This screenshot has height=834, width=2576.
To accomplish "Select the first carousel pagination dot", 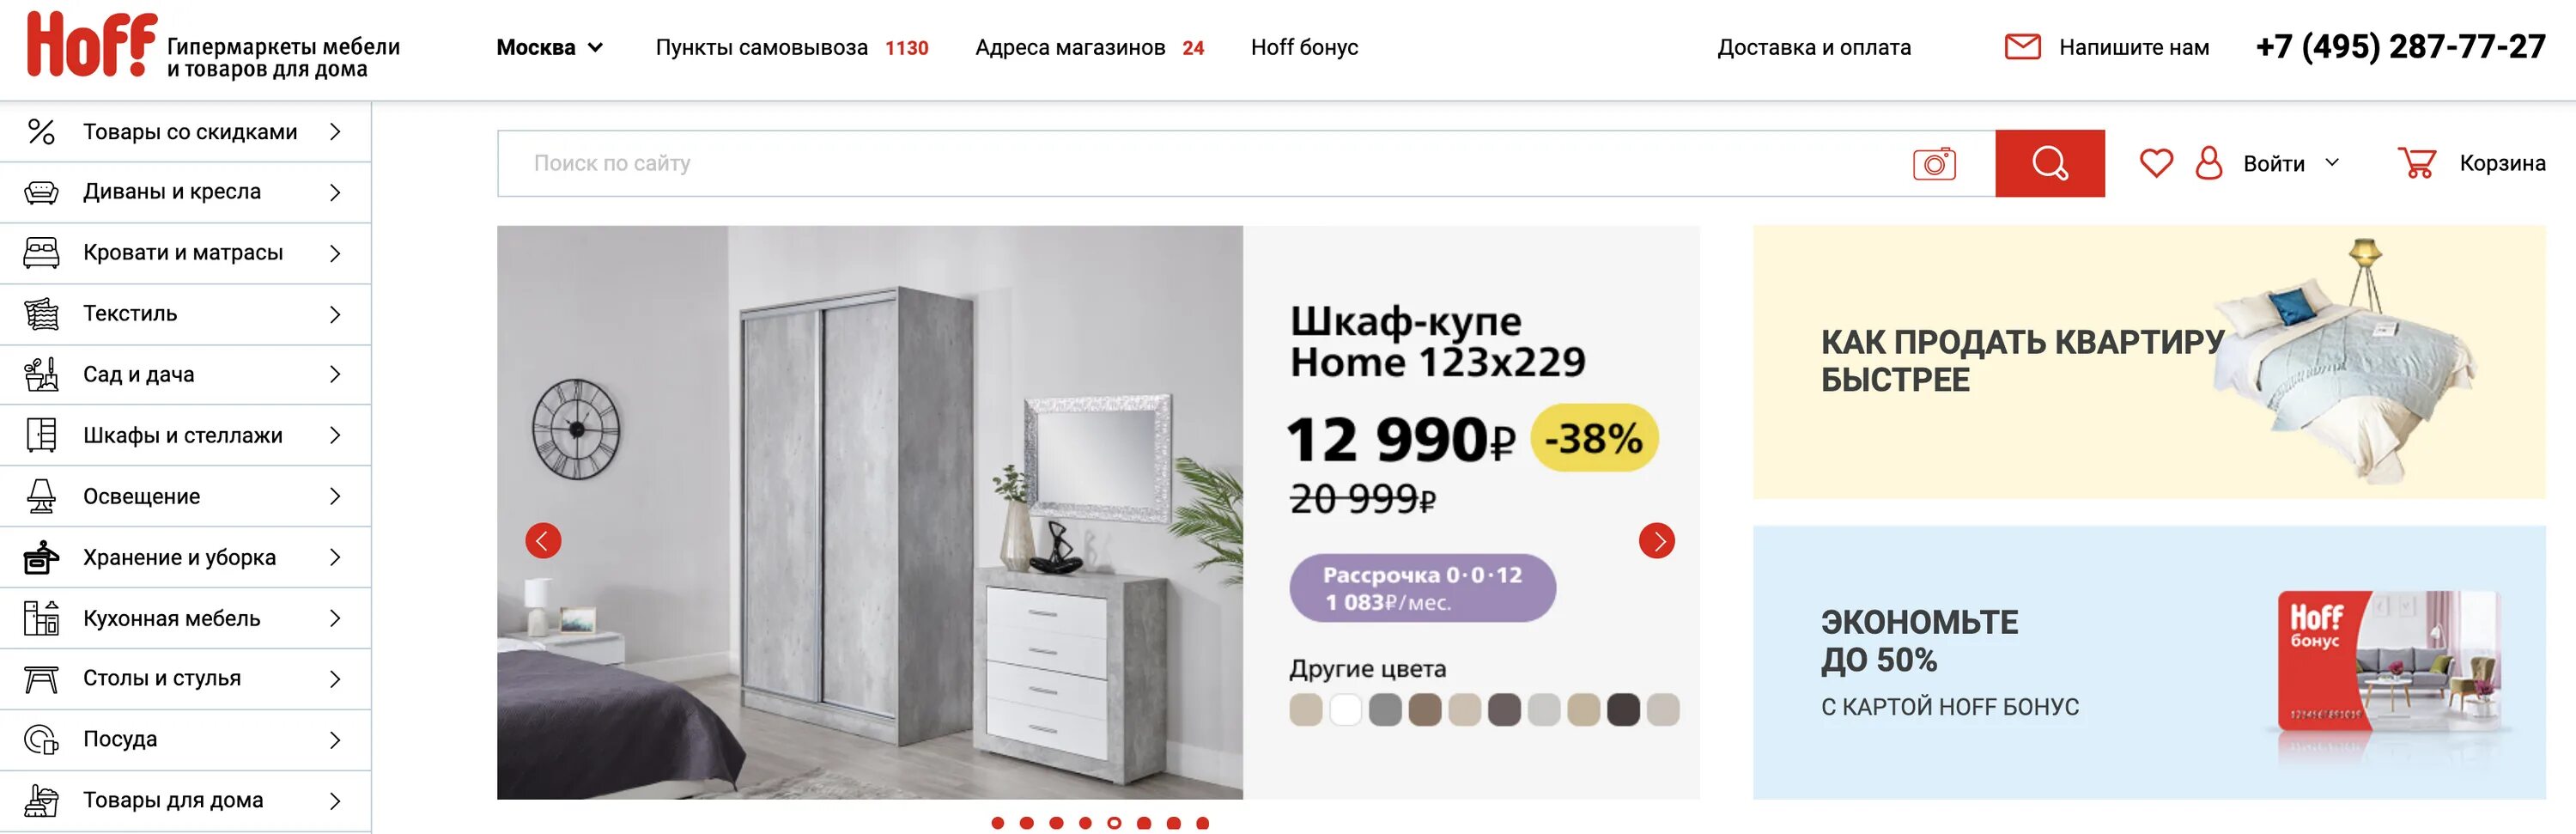I will click(997, 823).
